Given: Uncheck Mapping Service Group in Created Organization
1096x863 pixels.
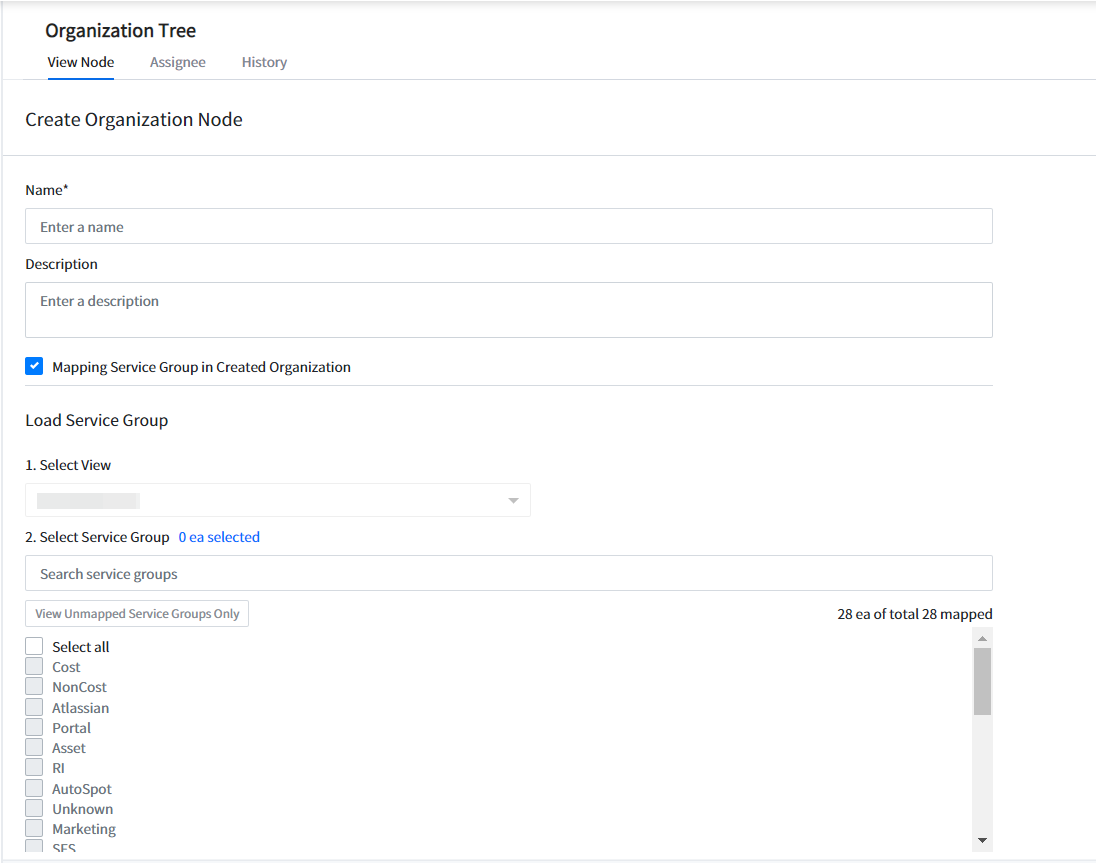Looking at the screenshot, I should point(34,367).
